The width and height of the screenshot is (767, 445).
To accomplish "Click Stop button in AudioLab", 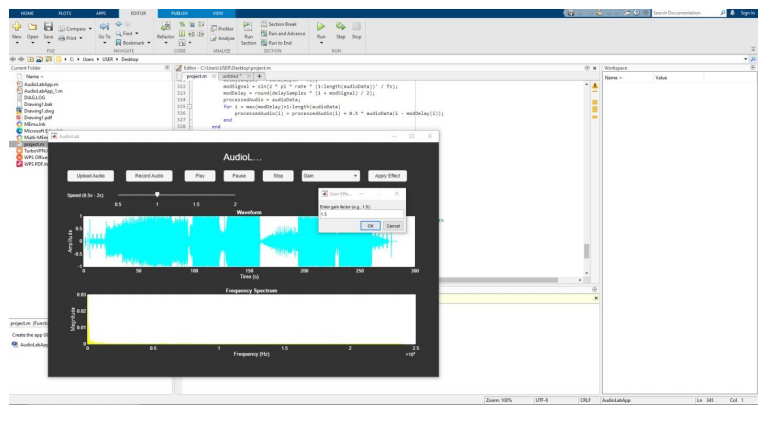I will tap(278, 176).
